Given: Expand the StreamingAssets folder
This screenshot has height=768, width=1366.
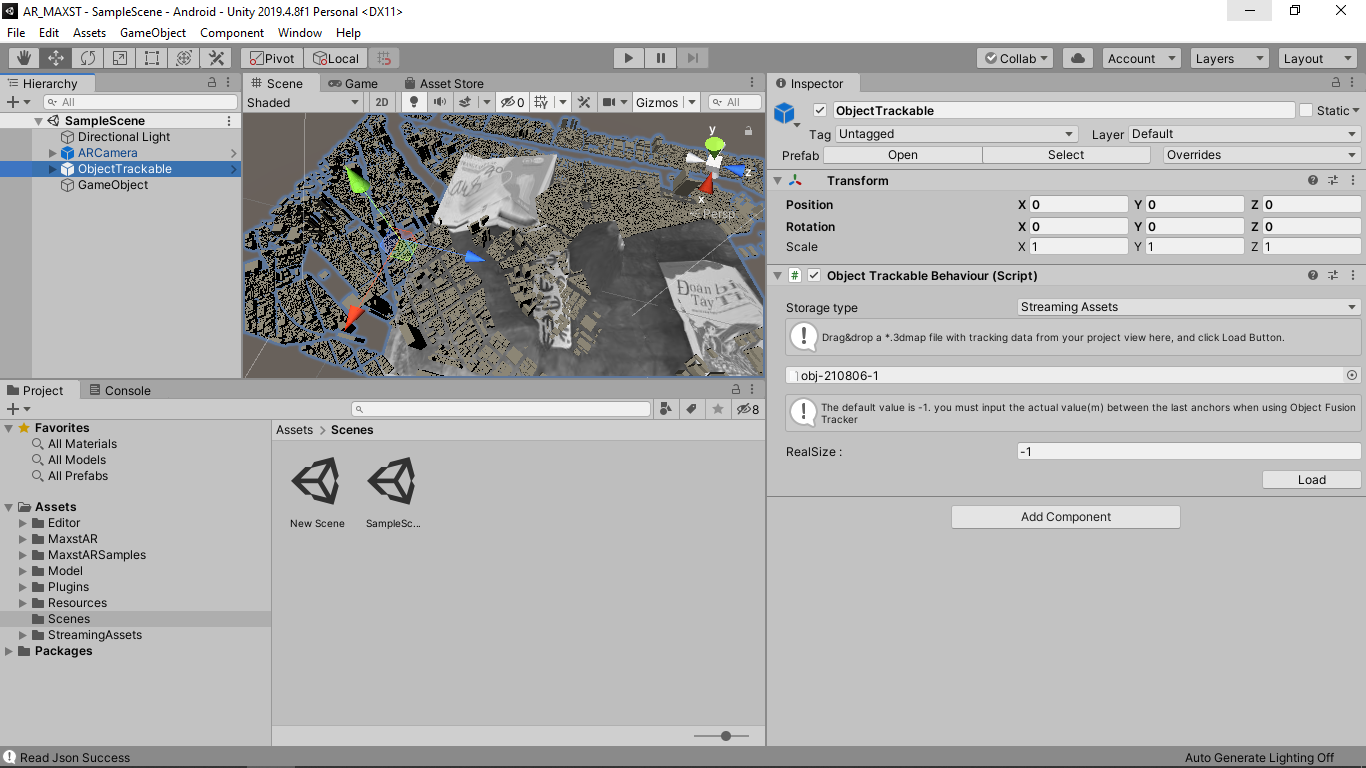Looking at the screenshot, I should 24,635.
